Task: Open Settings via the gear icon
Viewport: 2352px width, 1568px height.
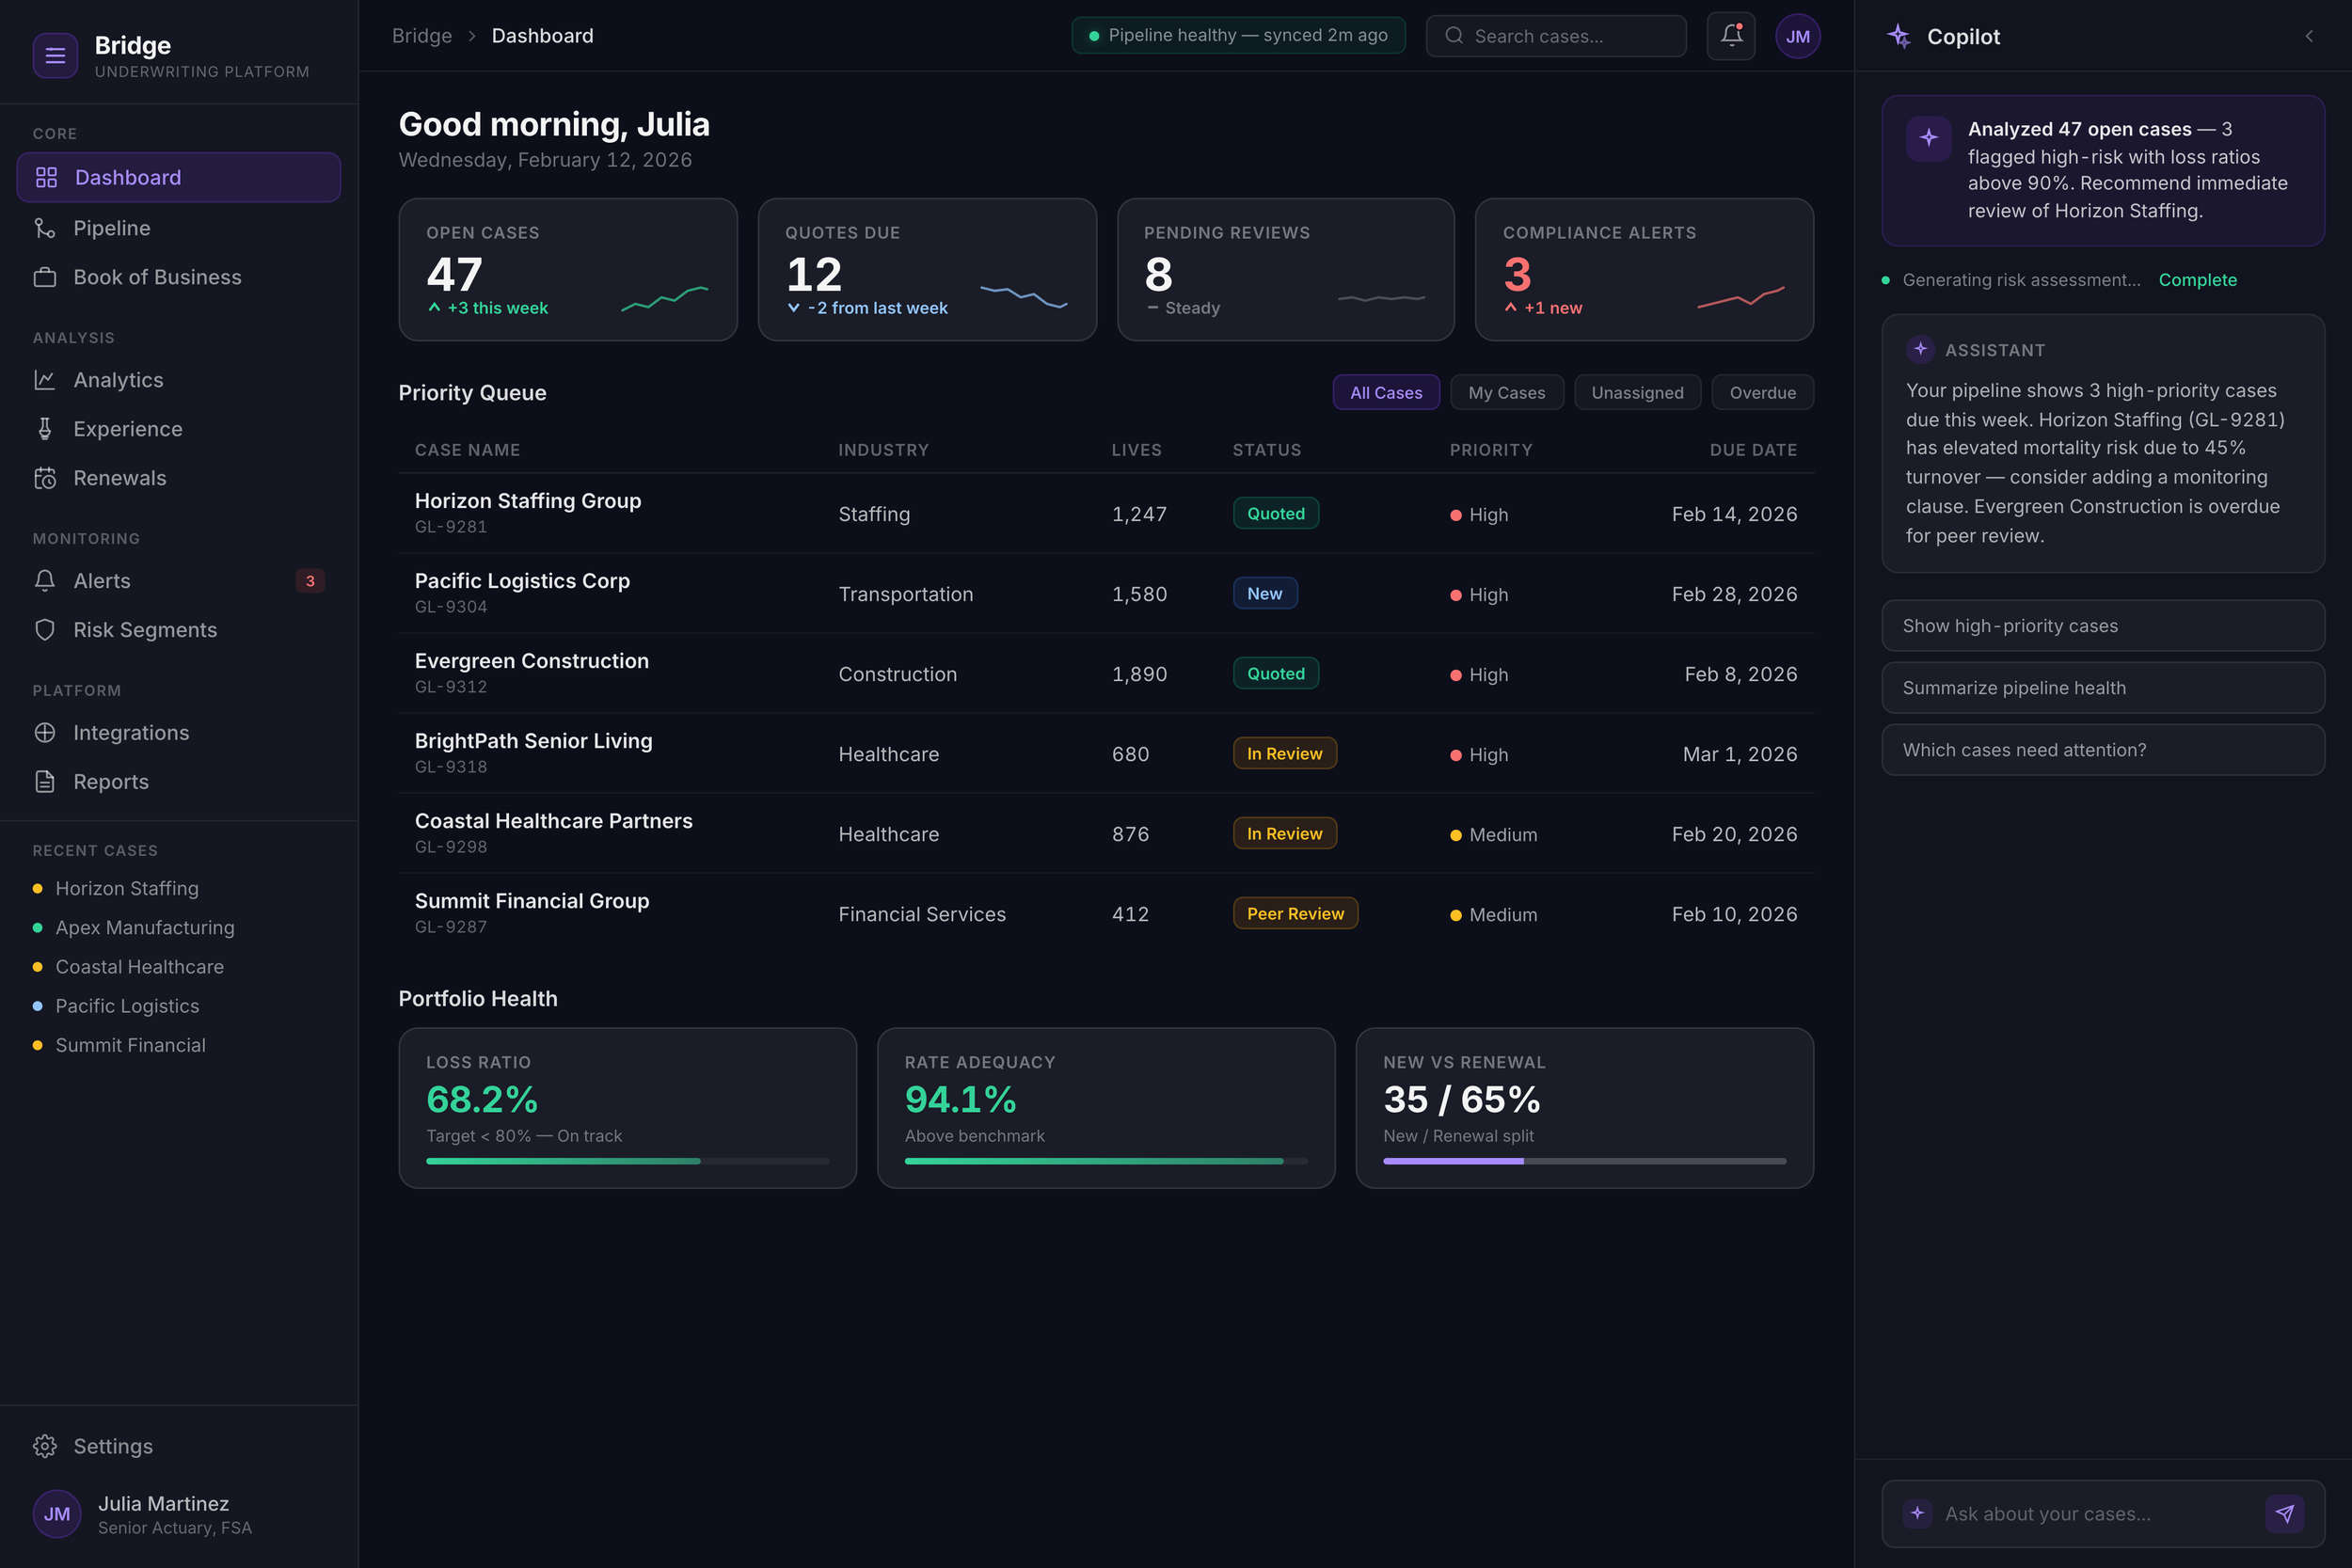Action: (x=45, y=1446)
